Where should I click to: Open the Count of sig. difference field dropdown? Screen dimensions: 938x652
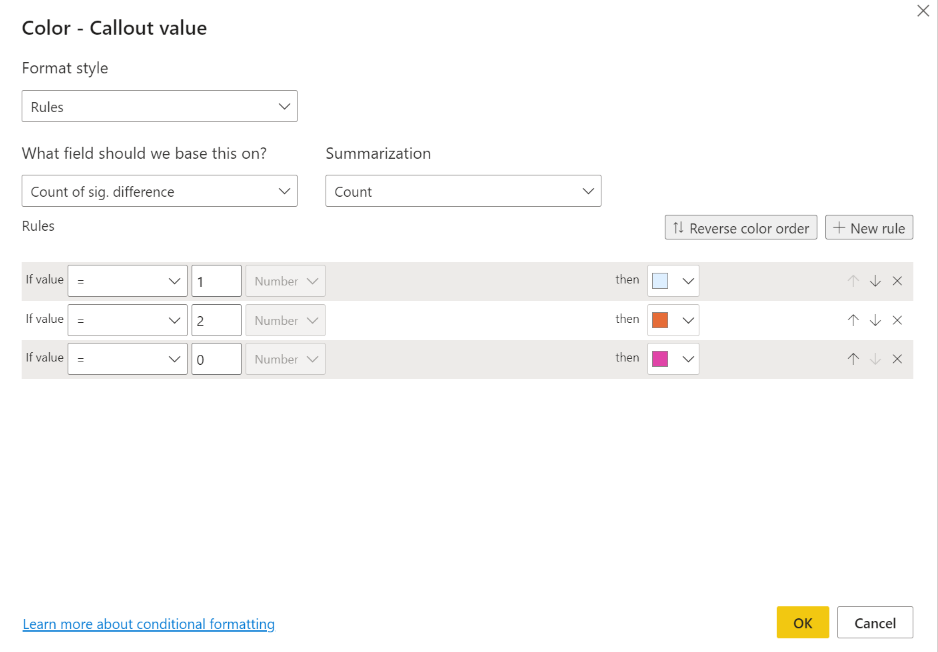(160, 191)
